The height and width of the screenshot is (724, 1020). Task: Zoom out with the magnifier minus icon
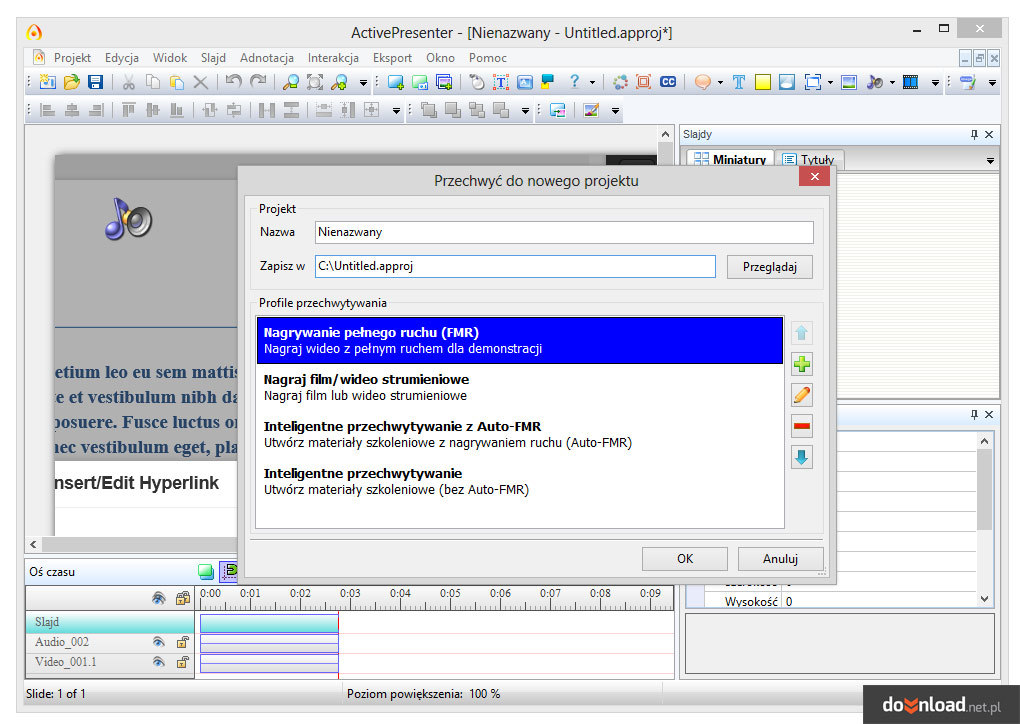pos(291,82)
